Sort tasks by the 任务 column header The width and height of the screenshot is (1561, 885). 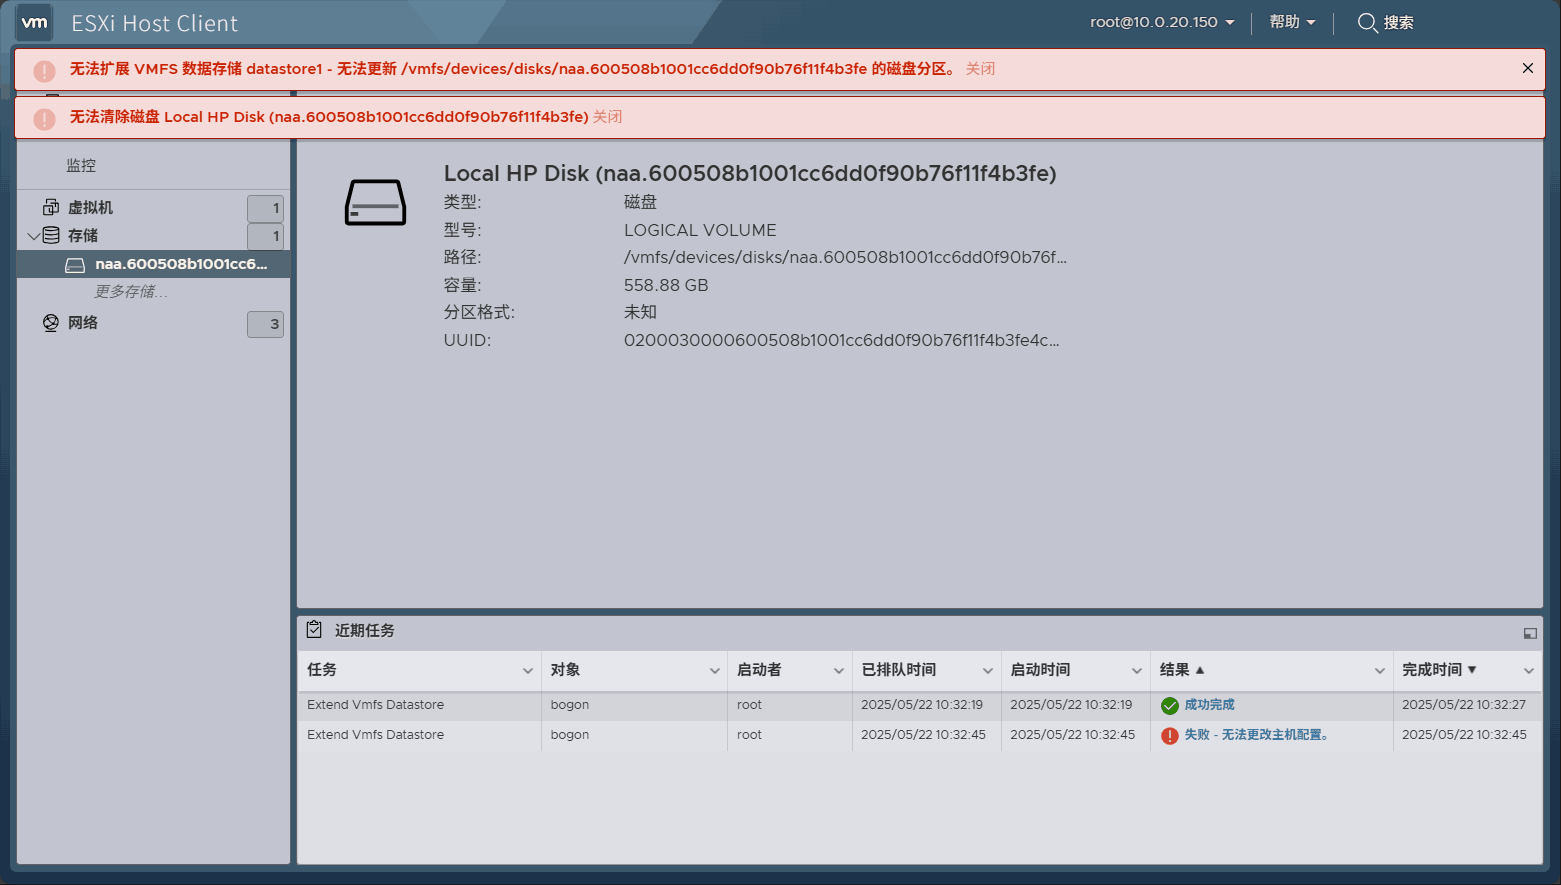point(322,670)
